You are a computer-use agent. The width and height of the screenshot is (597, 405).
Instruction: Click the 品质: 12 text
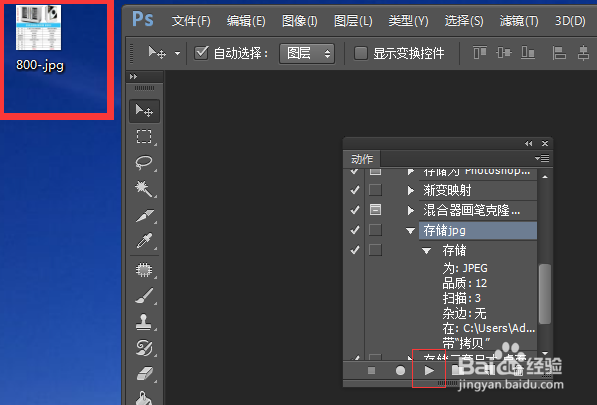465,283
